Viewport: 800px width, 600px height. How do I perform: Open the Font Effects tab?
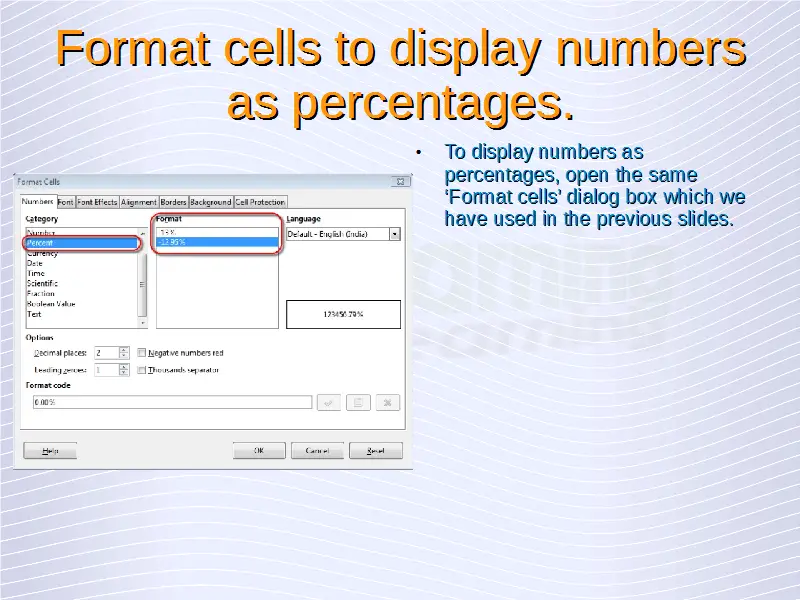[x=97, y=202]
